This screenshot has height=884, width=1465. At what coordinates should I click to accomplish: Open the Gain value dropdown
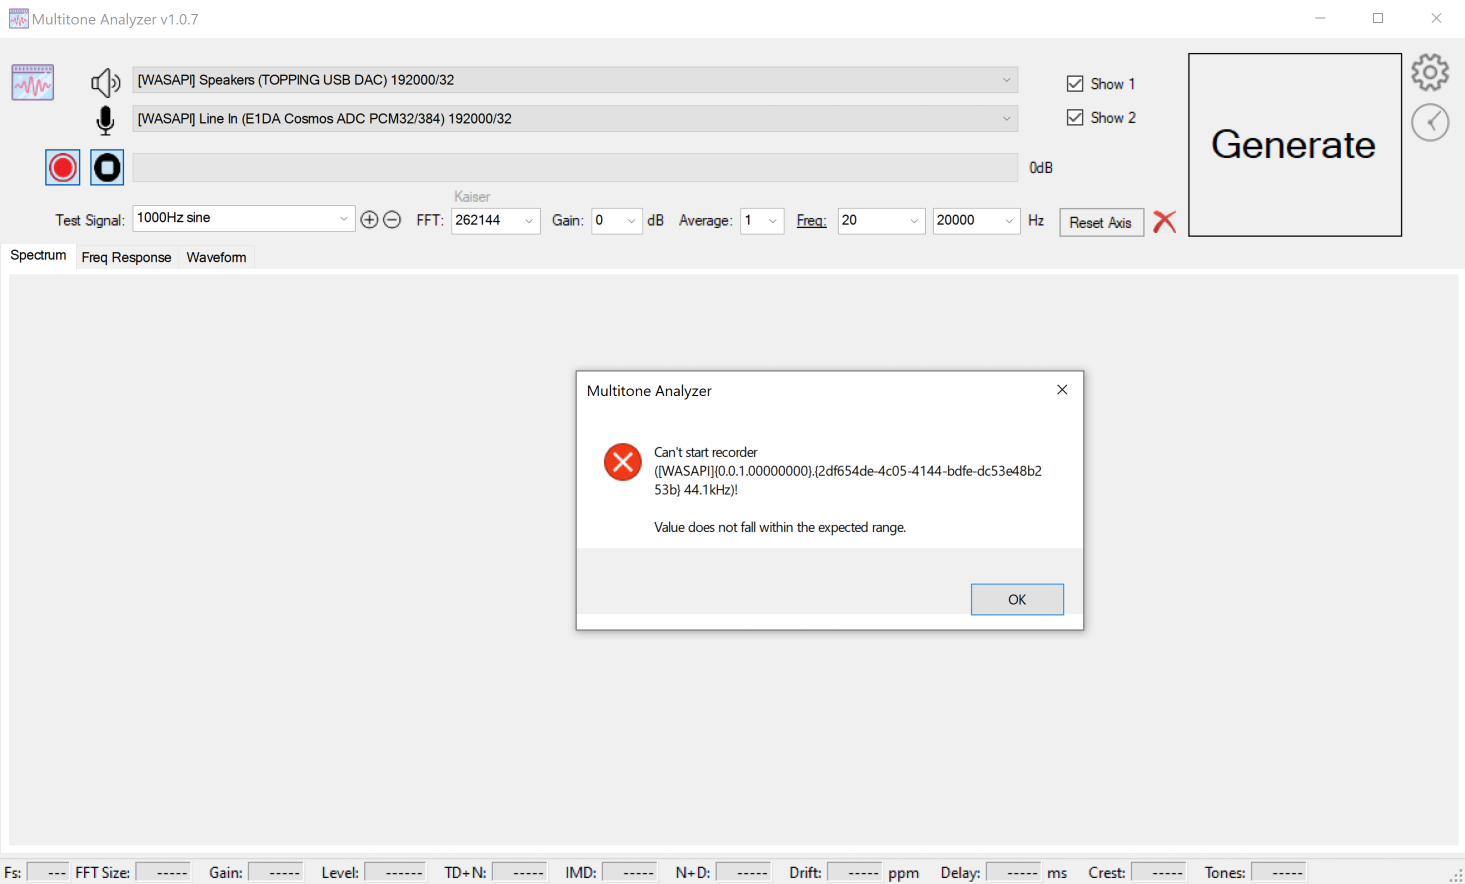pyautogui.click(x=617, y=220)
